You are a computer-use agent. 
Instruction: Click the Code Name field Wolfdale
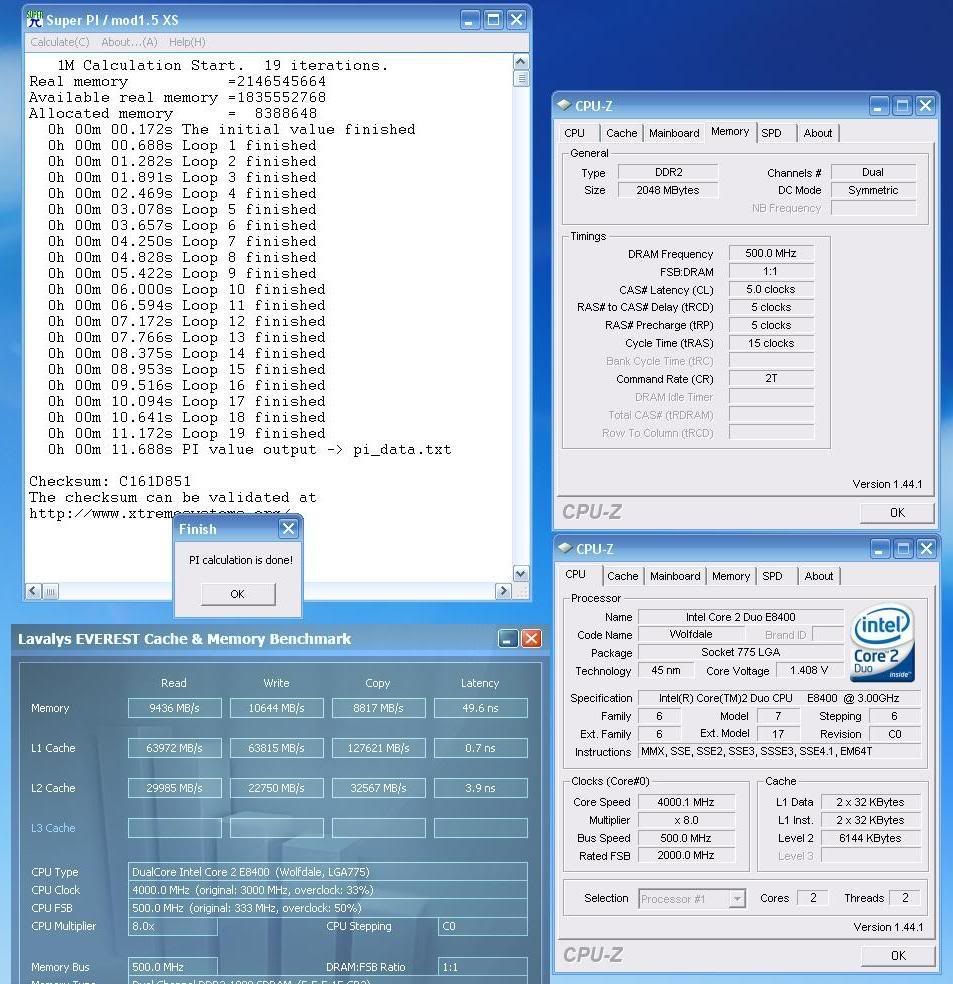click(x=691, y=634)
